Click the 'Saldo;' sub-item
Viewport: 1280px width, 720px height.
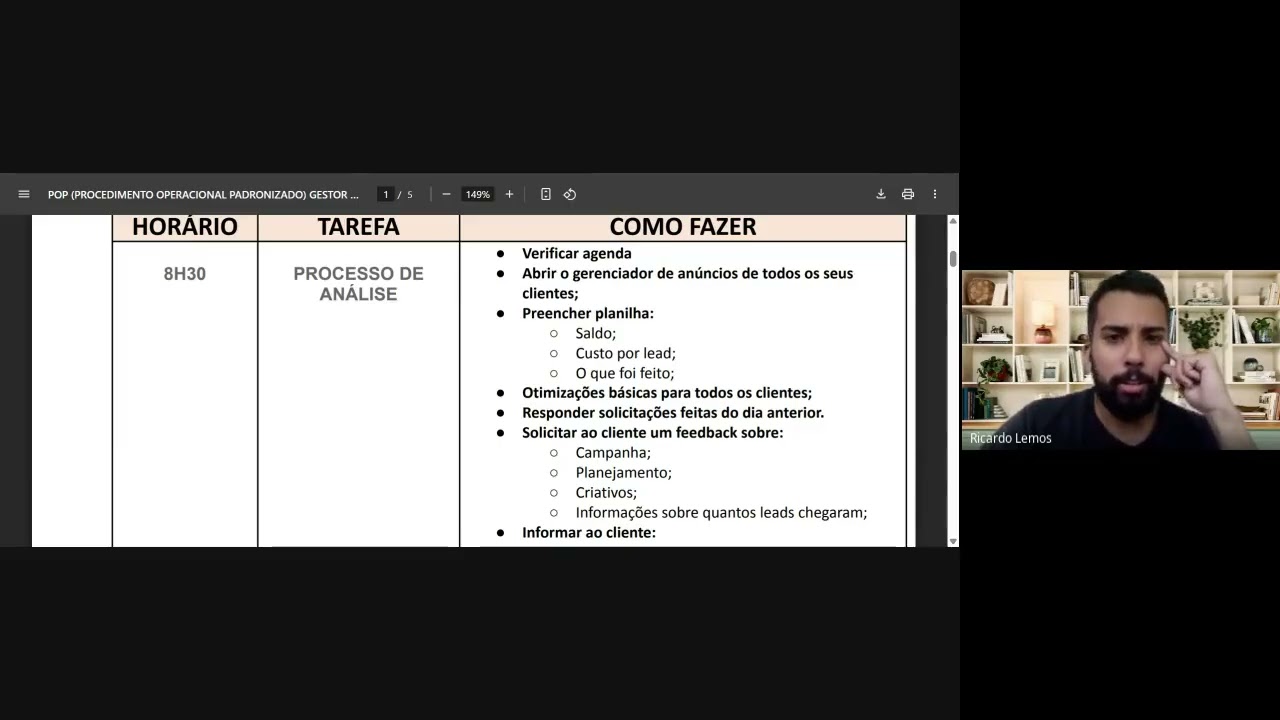click(x=596, y=333)
